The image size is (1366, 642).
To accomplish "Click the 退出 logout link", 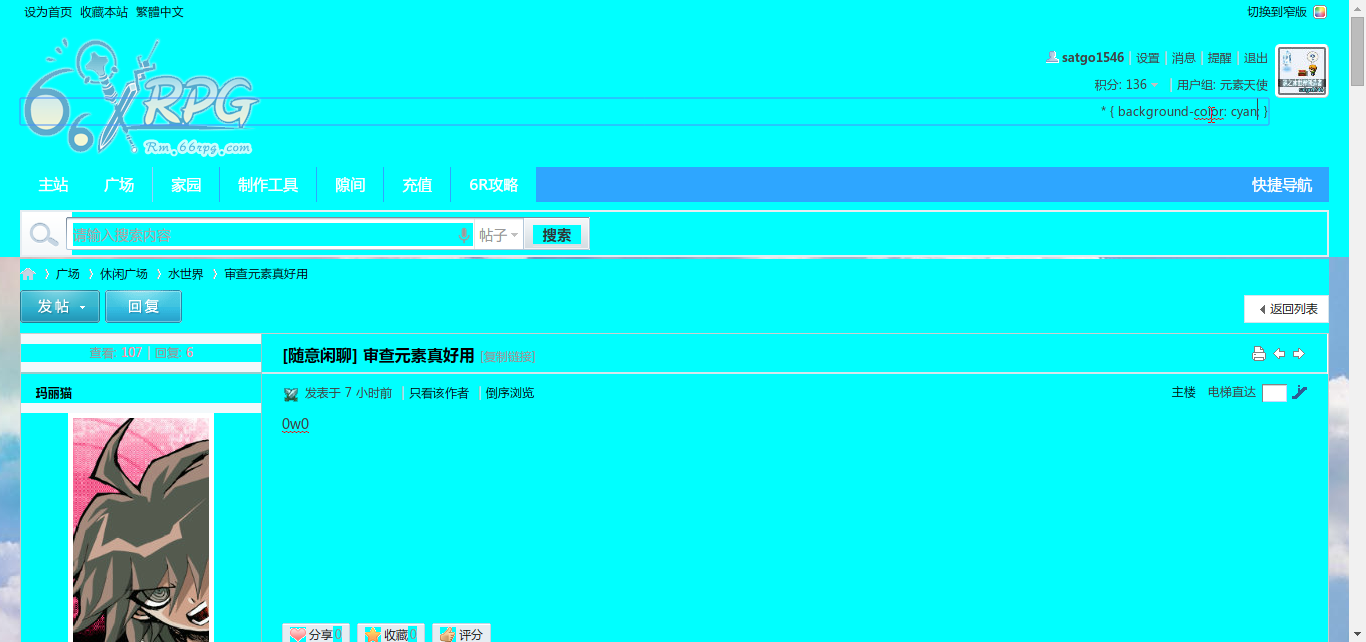I will [x=1256, y=58].
